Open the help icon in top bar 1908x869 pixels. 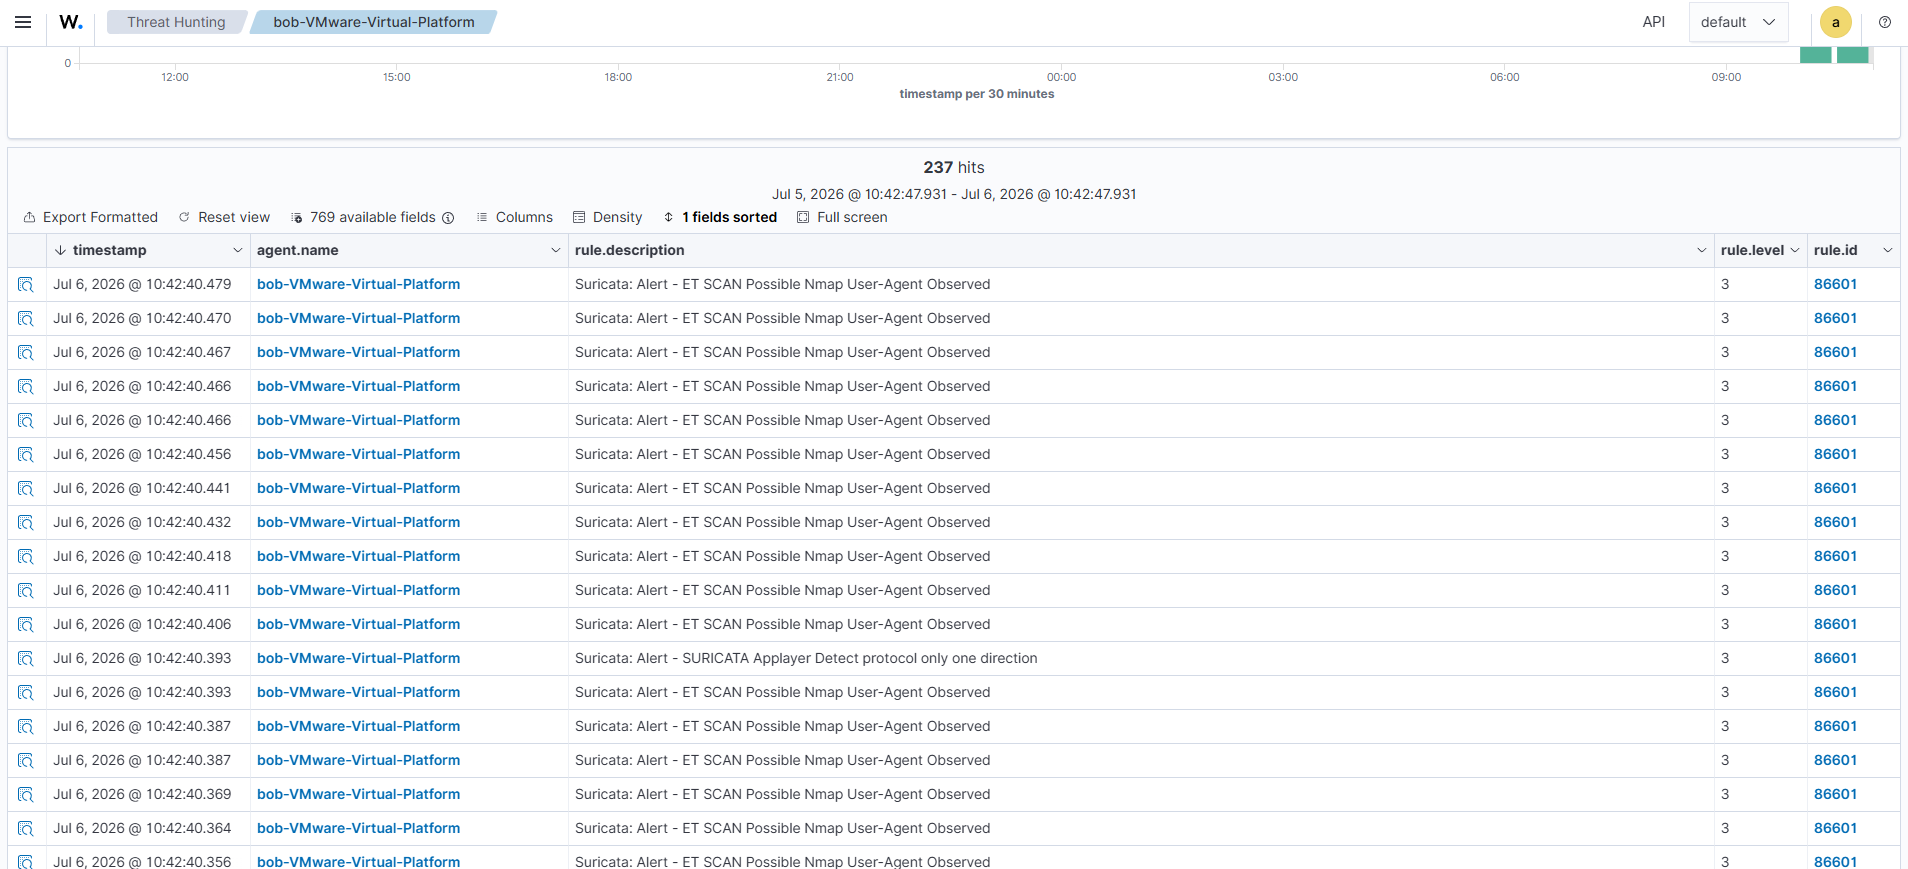pos(1885,22)
